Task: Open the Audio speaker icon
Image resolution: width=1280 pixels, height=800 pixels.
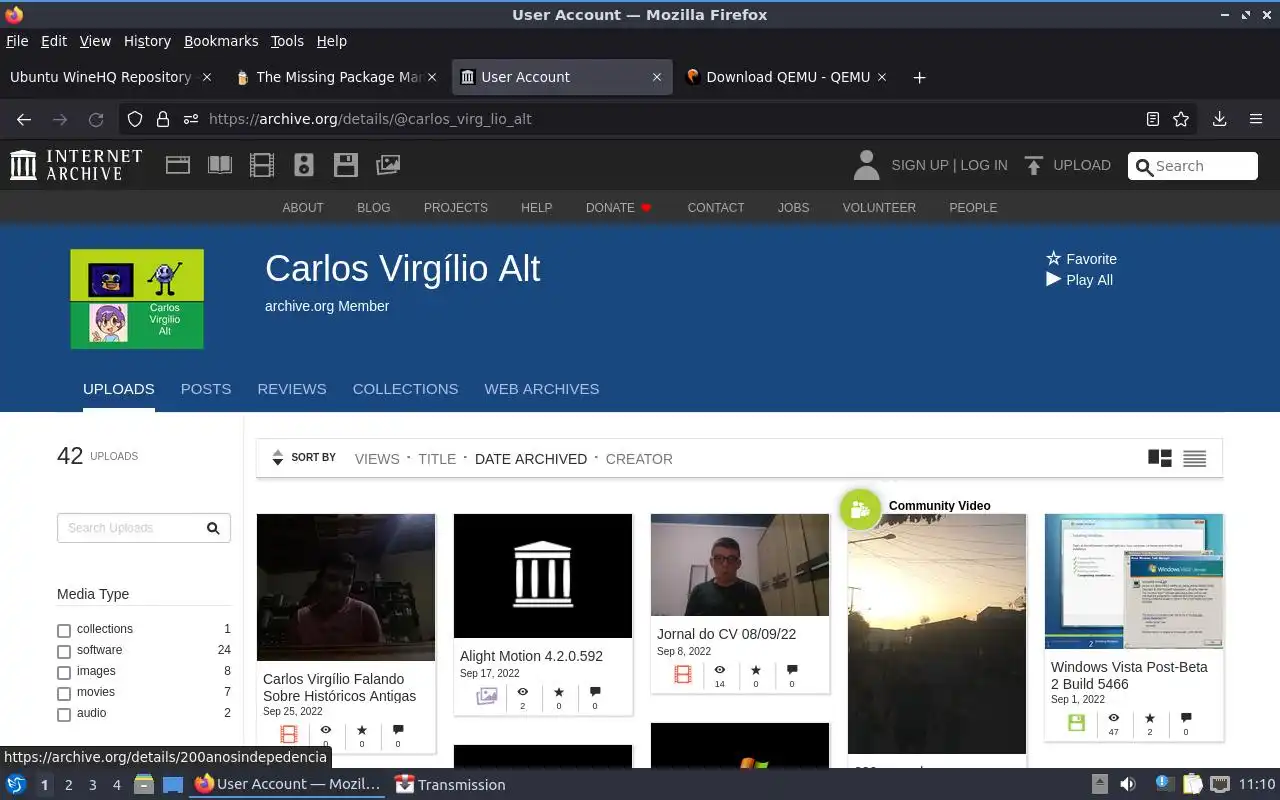Action: click(x=304, y=165)
